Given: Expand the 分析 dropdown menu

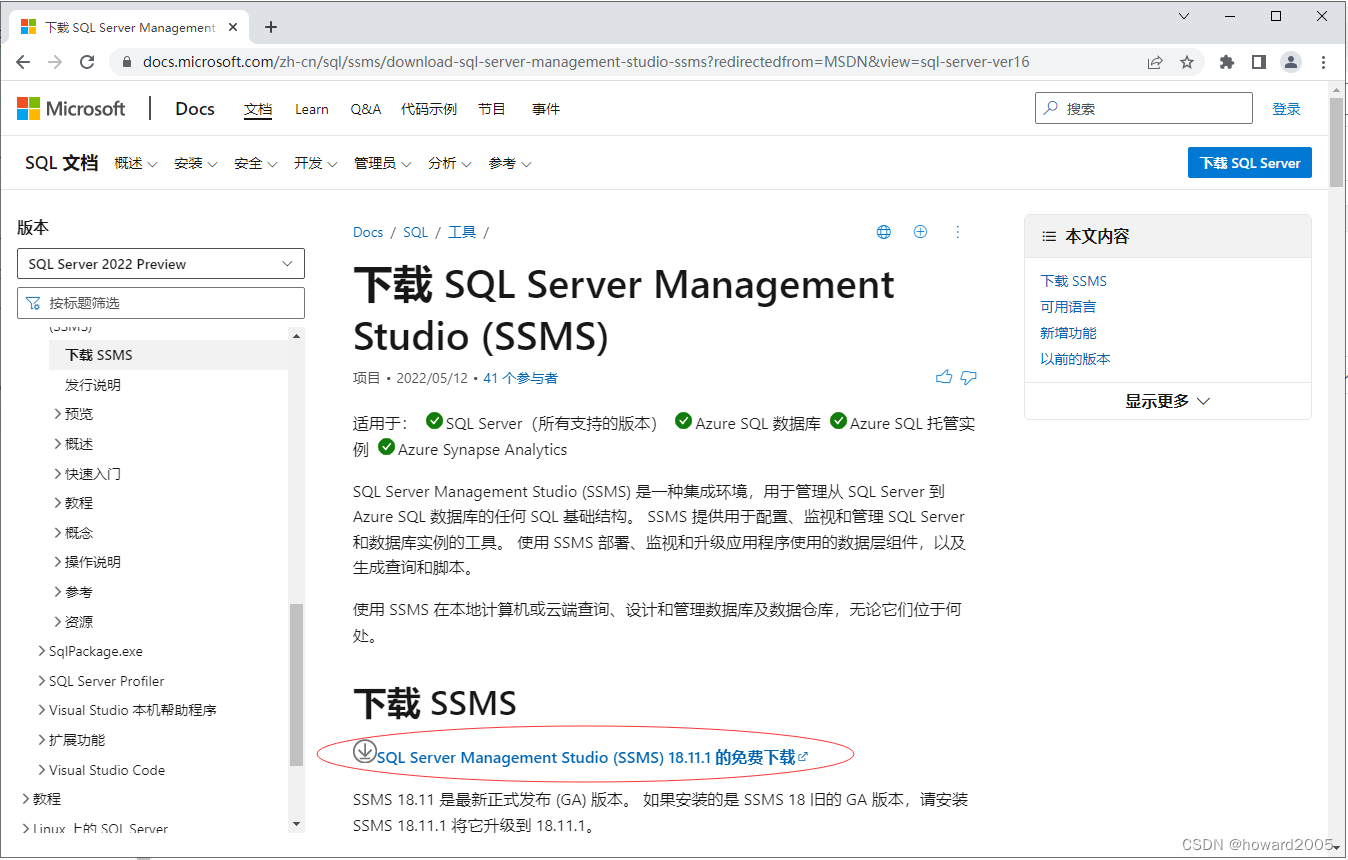Looking at the screenshot, I should (450, 163).
